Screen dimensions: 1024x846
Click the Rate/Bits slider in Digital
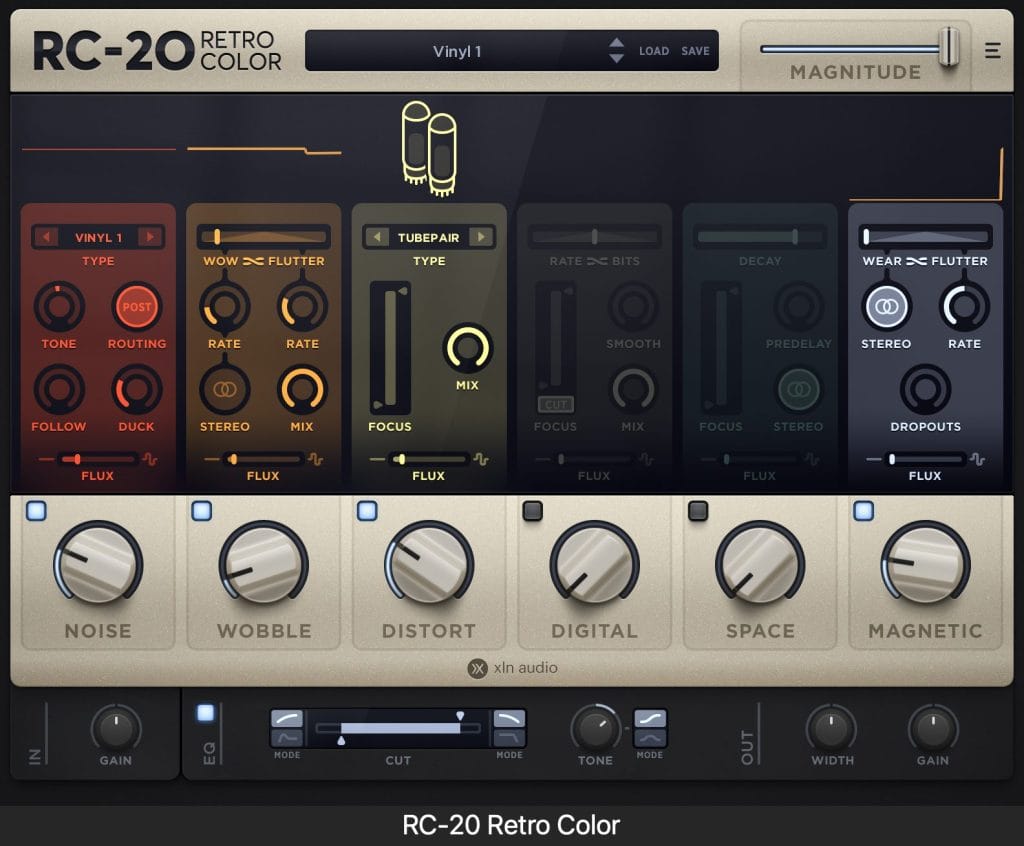[x=594, y=236]
